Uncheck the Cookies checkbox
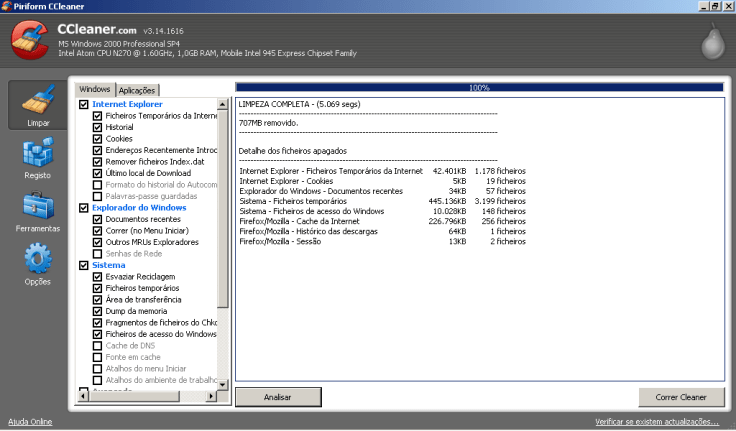The width and height of the screenshot is (736, 431). [x=97, y=138]
